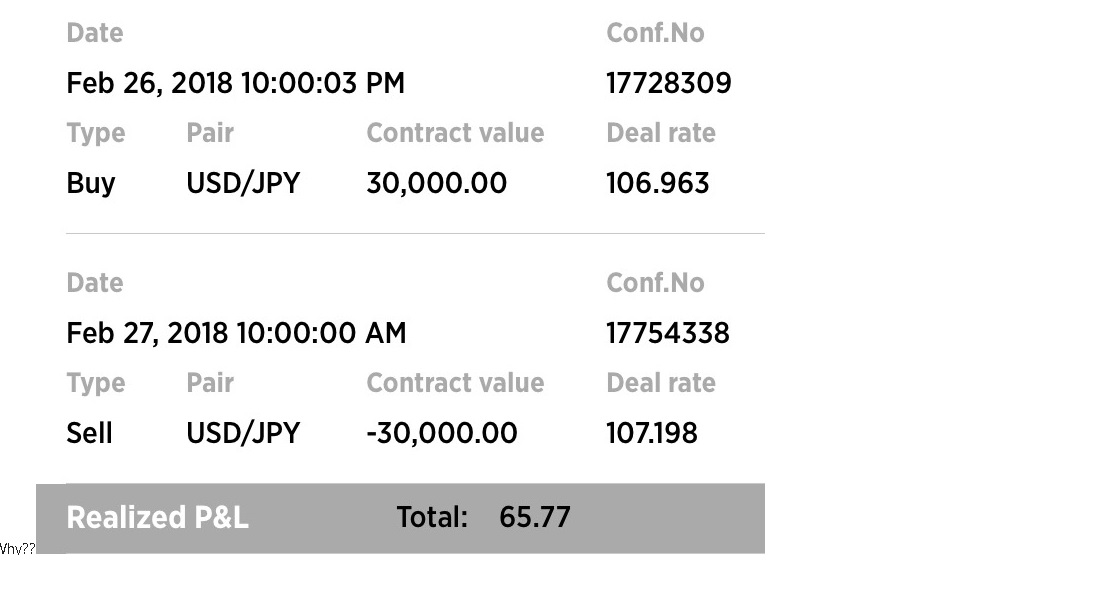
Task: Click the small Why?? text
Action: point(17,548)
